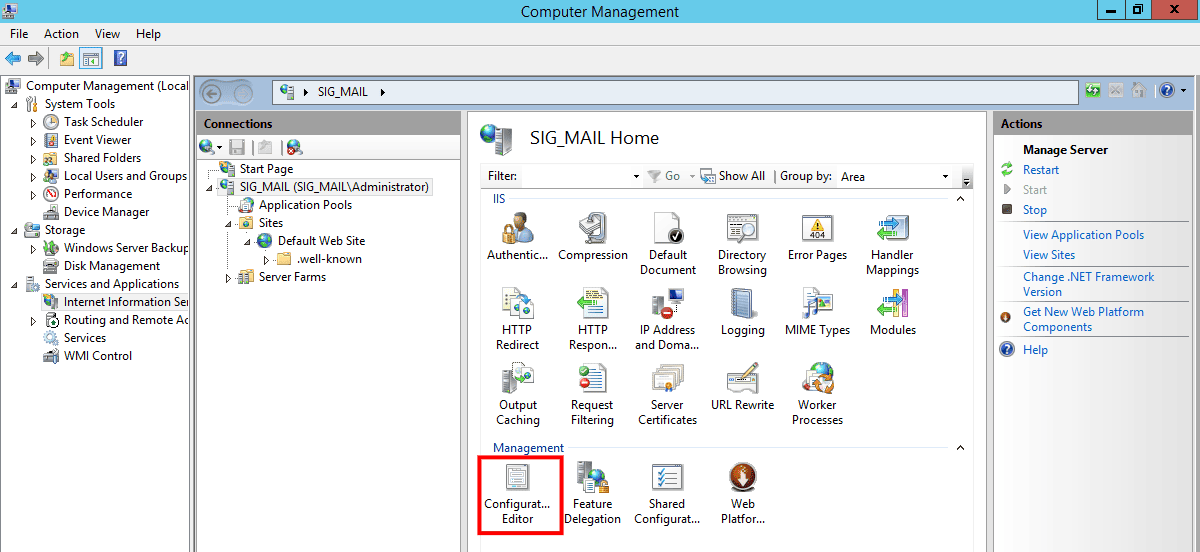Viewport: 1200px width, 552px height.
Task: Open the Compression feature
Action: 593,237
